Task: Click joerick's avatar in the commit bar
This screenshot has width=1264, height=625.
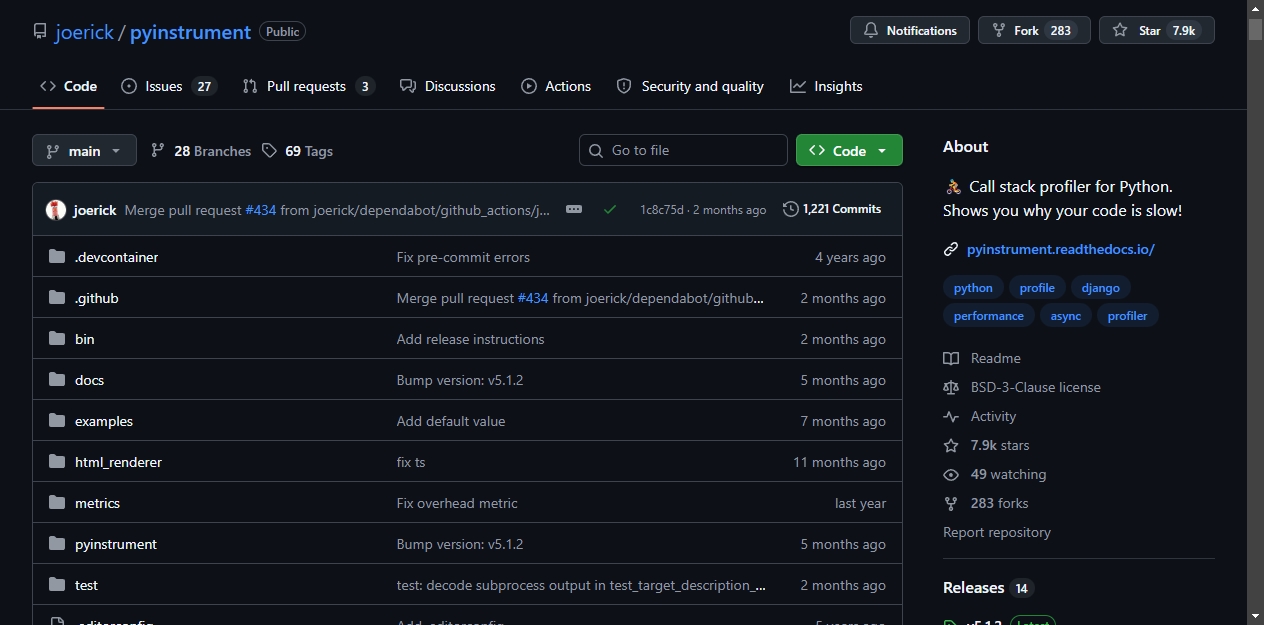Action: click(56, 210)
